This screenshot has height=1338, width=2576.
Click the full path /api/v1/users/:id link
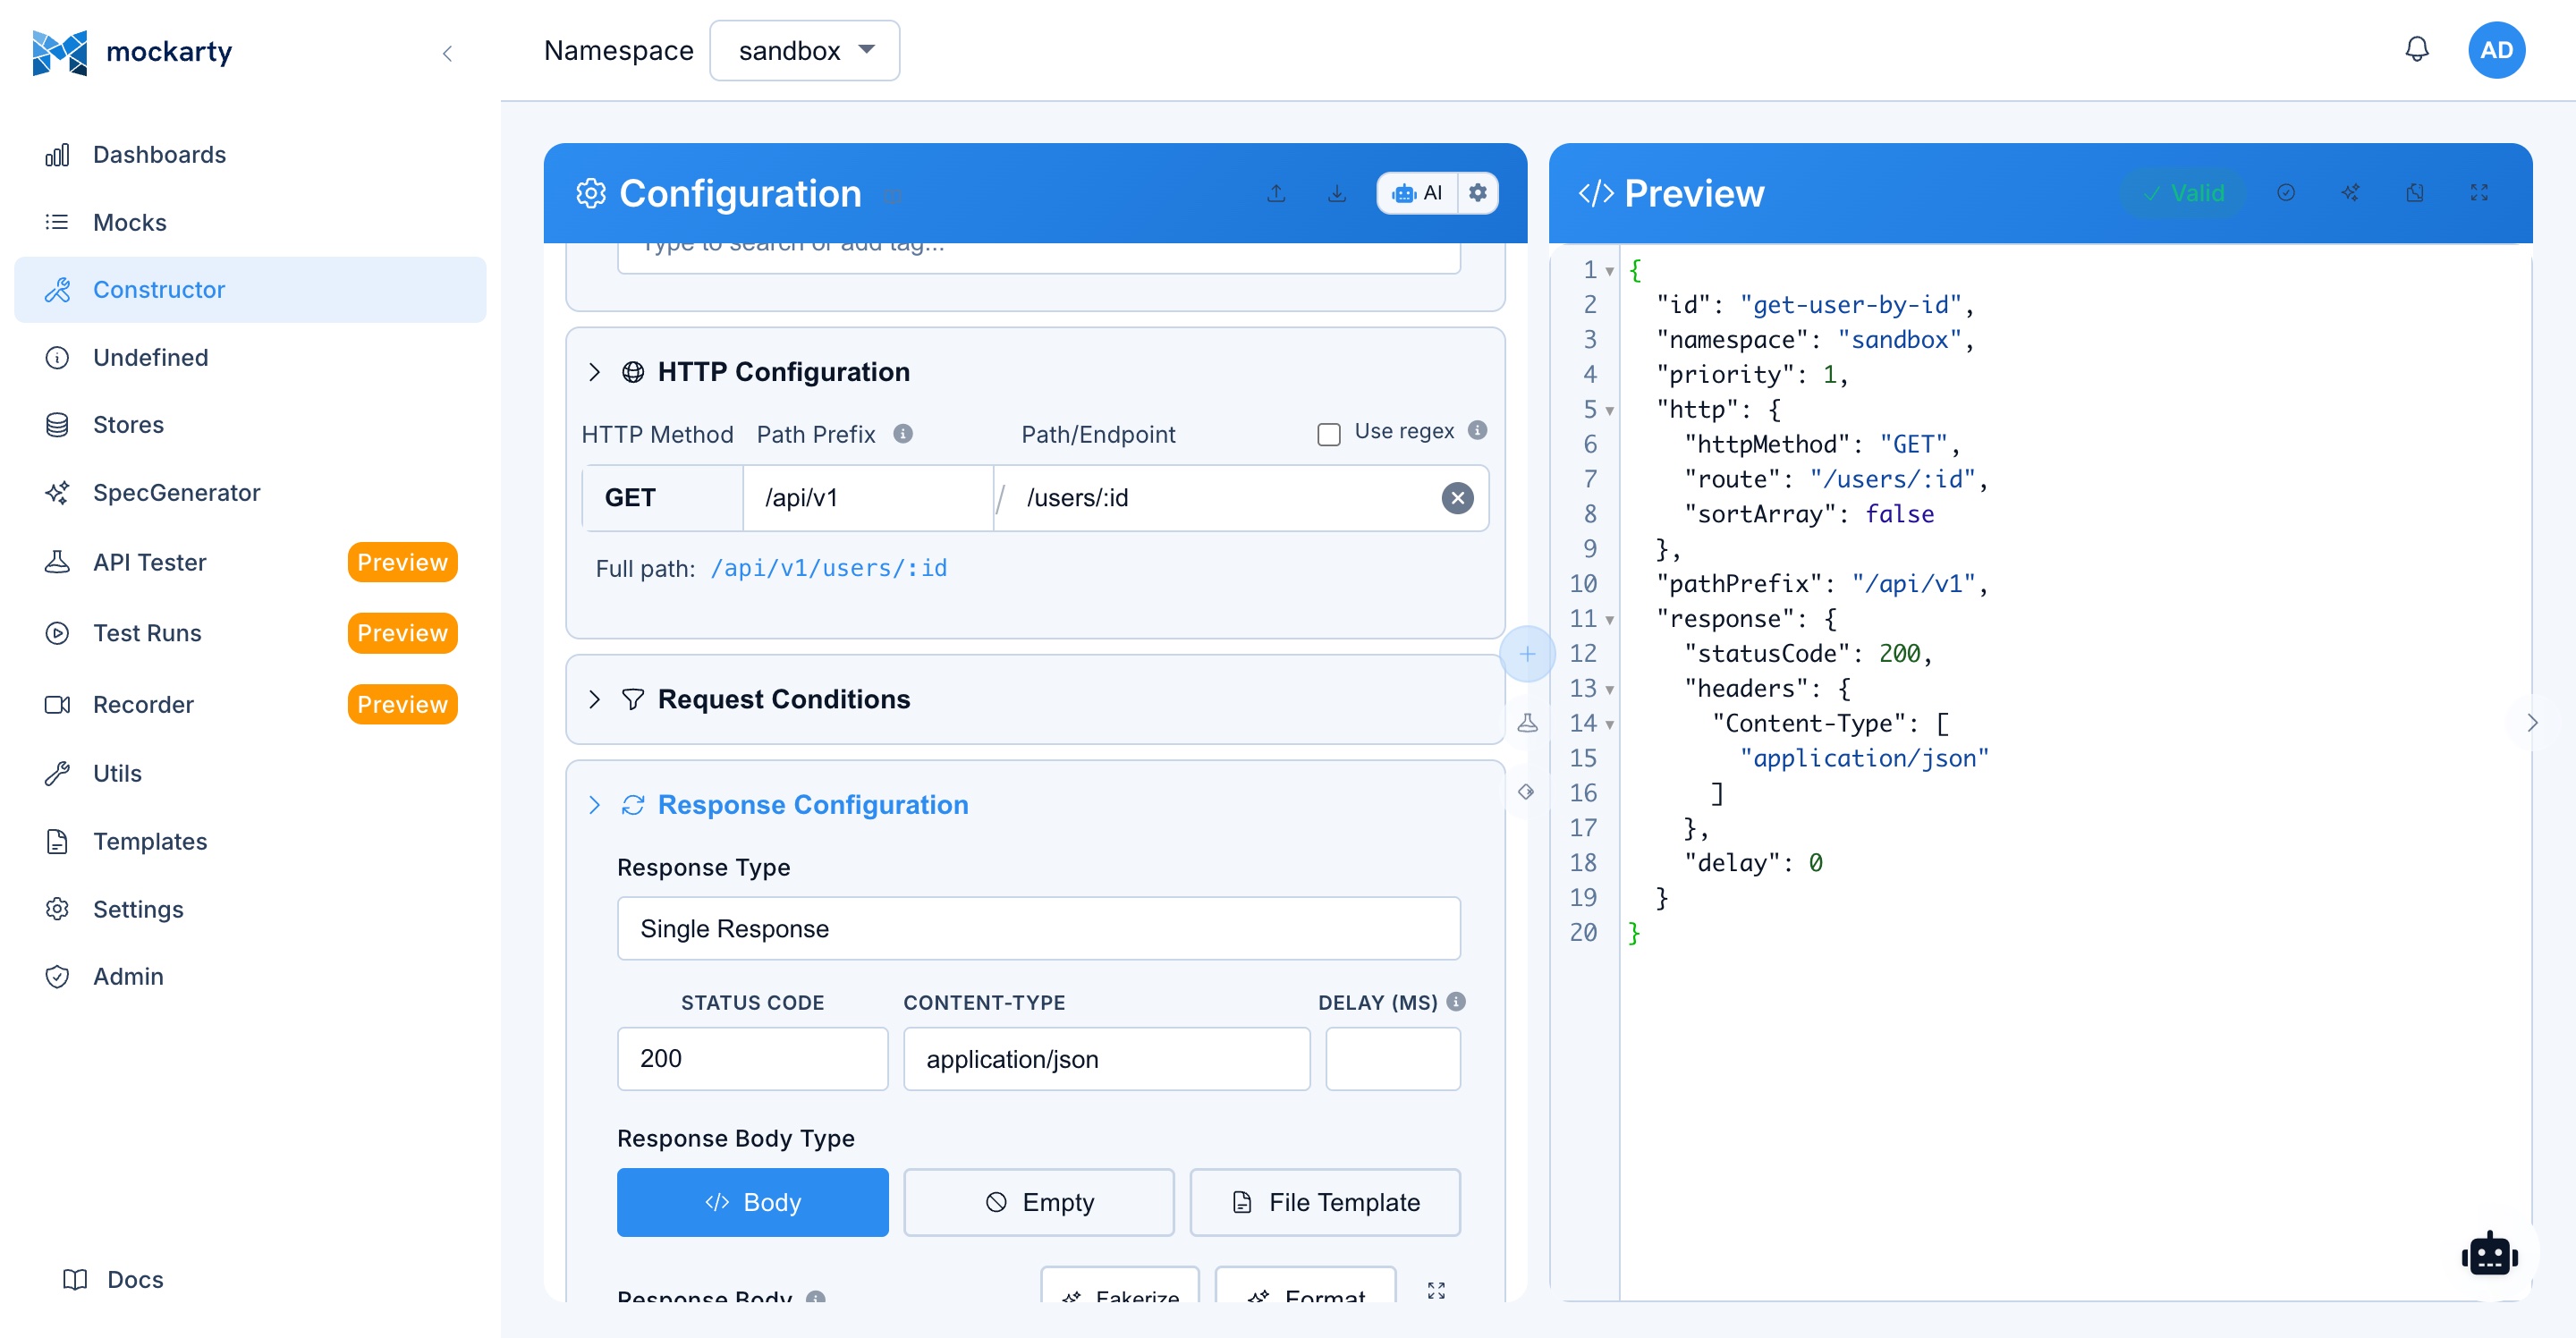(x=829, y=568)
